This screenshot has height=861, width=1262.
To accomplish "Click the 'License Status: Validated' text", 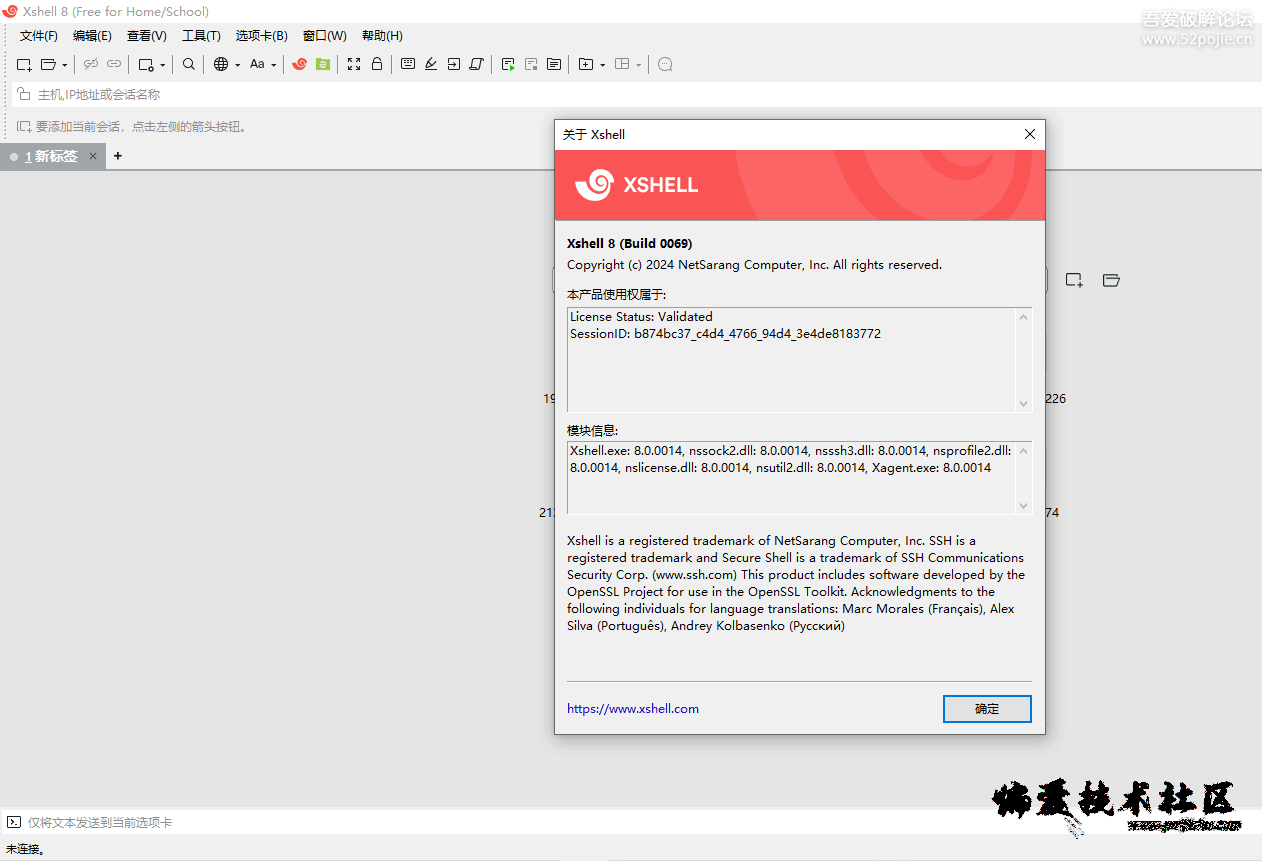I will tap(641, 316).
